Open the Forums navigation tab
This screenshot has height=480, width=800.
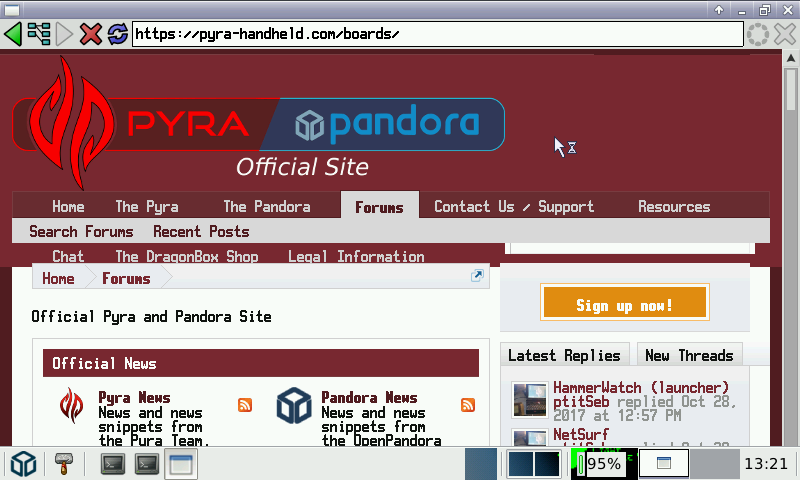tap(379, 207)
